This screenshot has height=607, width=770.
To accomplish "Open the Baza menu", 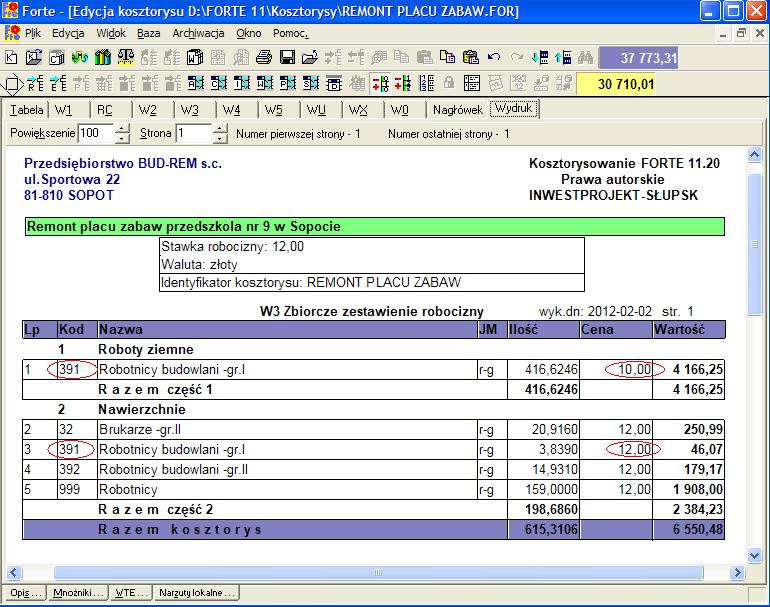I will click(148, 33).
